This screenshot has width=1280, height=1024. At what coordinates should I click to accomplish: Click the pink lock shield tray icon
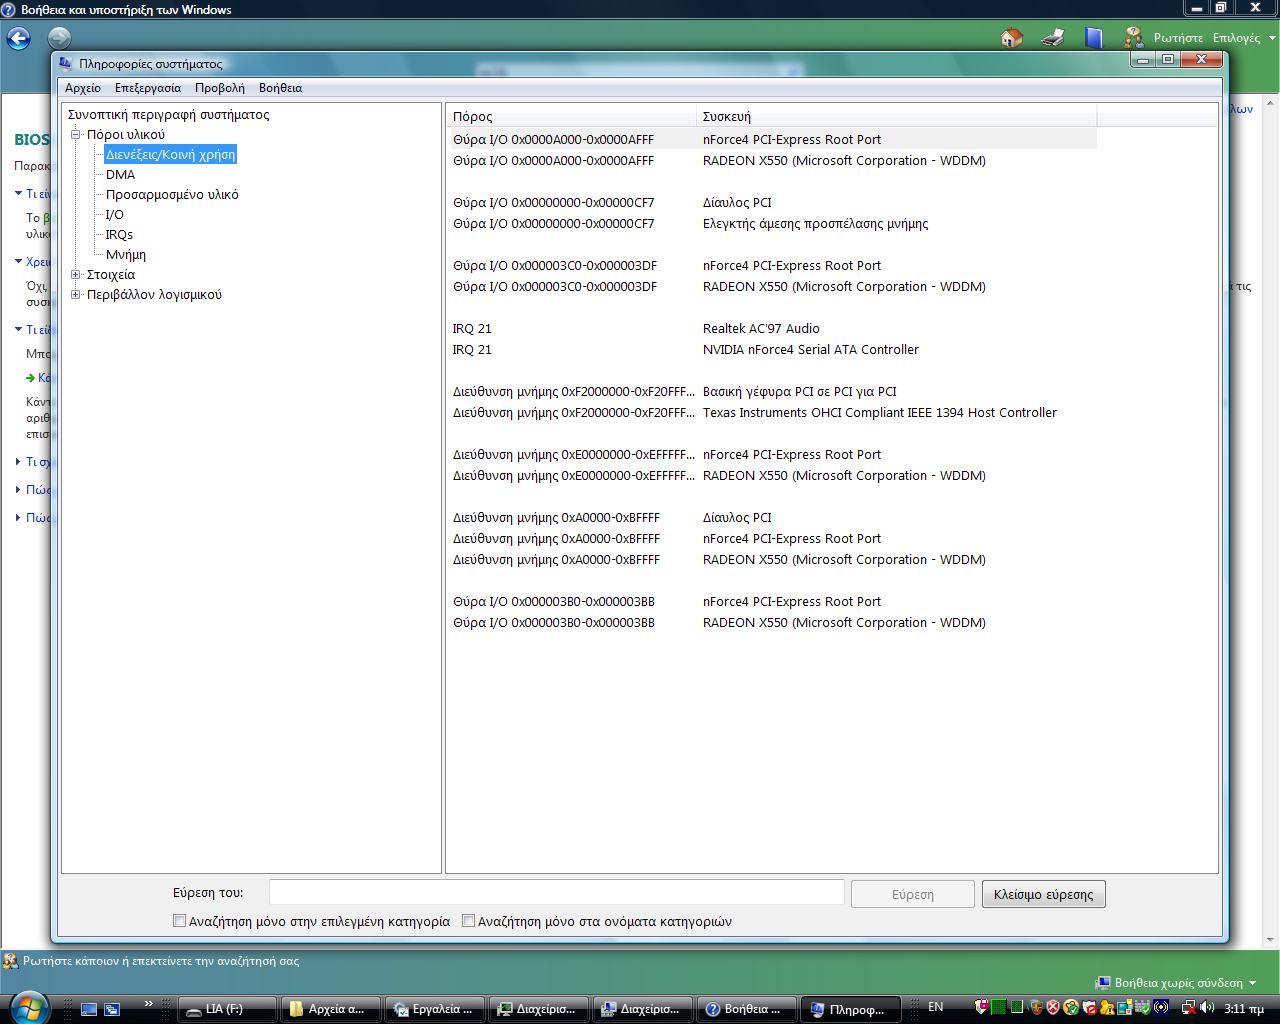[x=982, y=1006]
